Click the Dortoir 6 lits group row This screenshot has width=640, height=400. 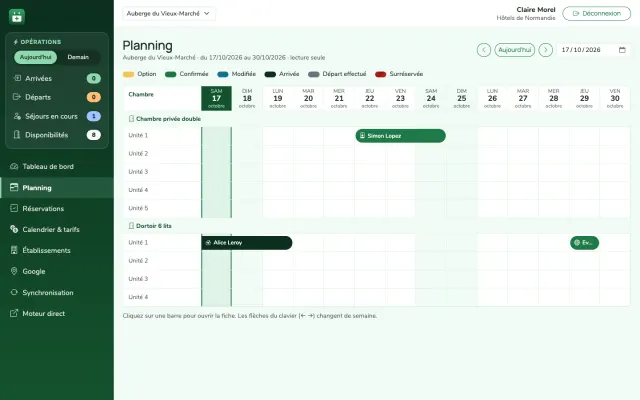pos(377,226)
